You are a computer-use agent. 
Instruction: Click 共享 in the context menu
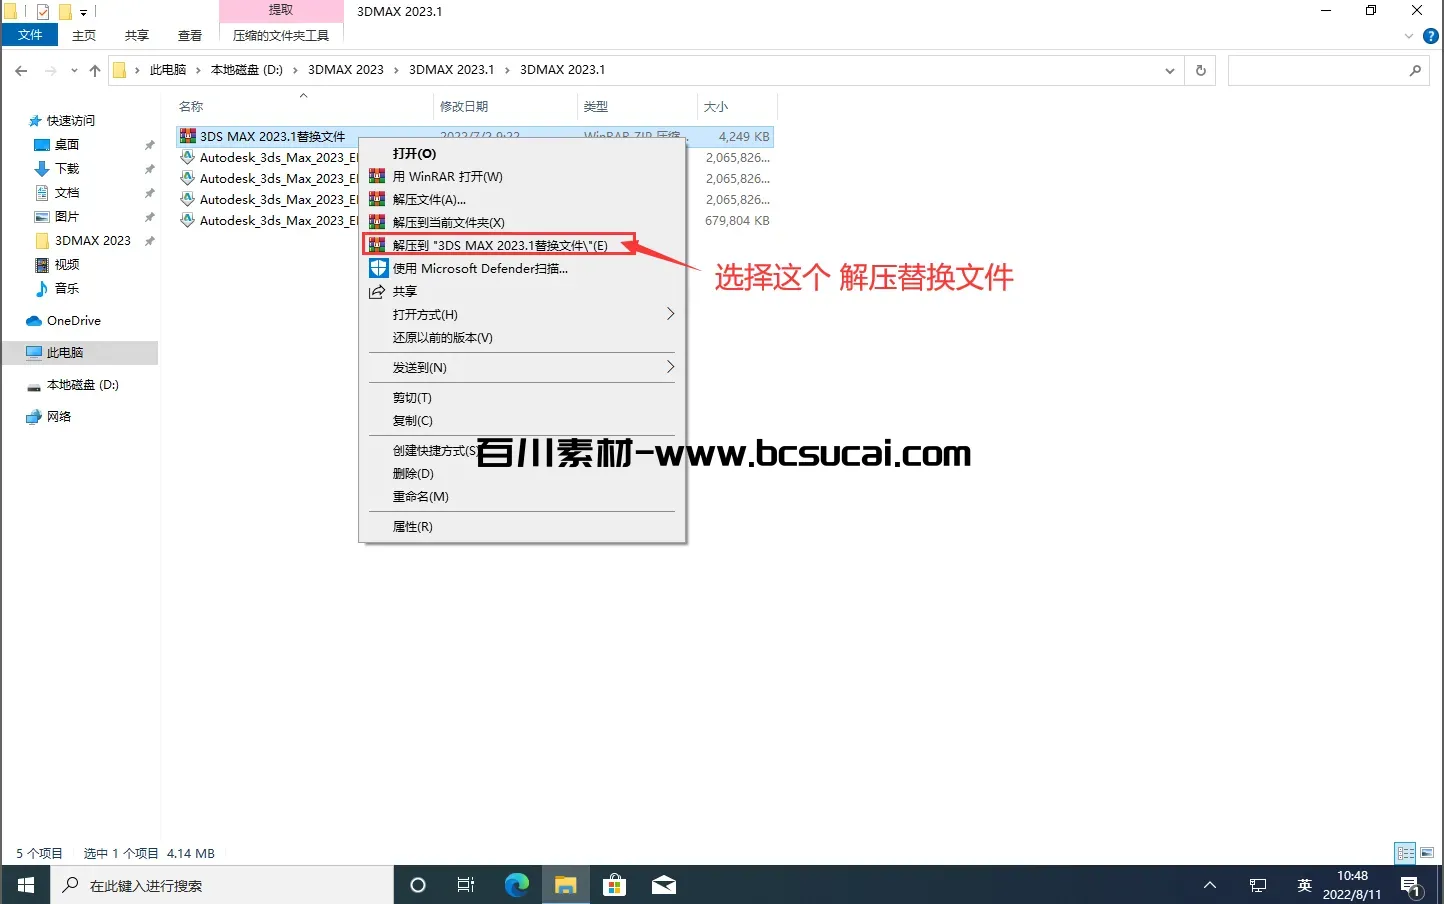pos(522,292)
